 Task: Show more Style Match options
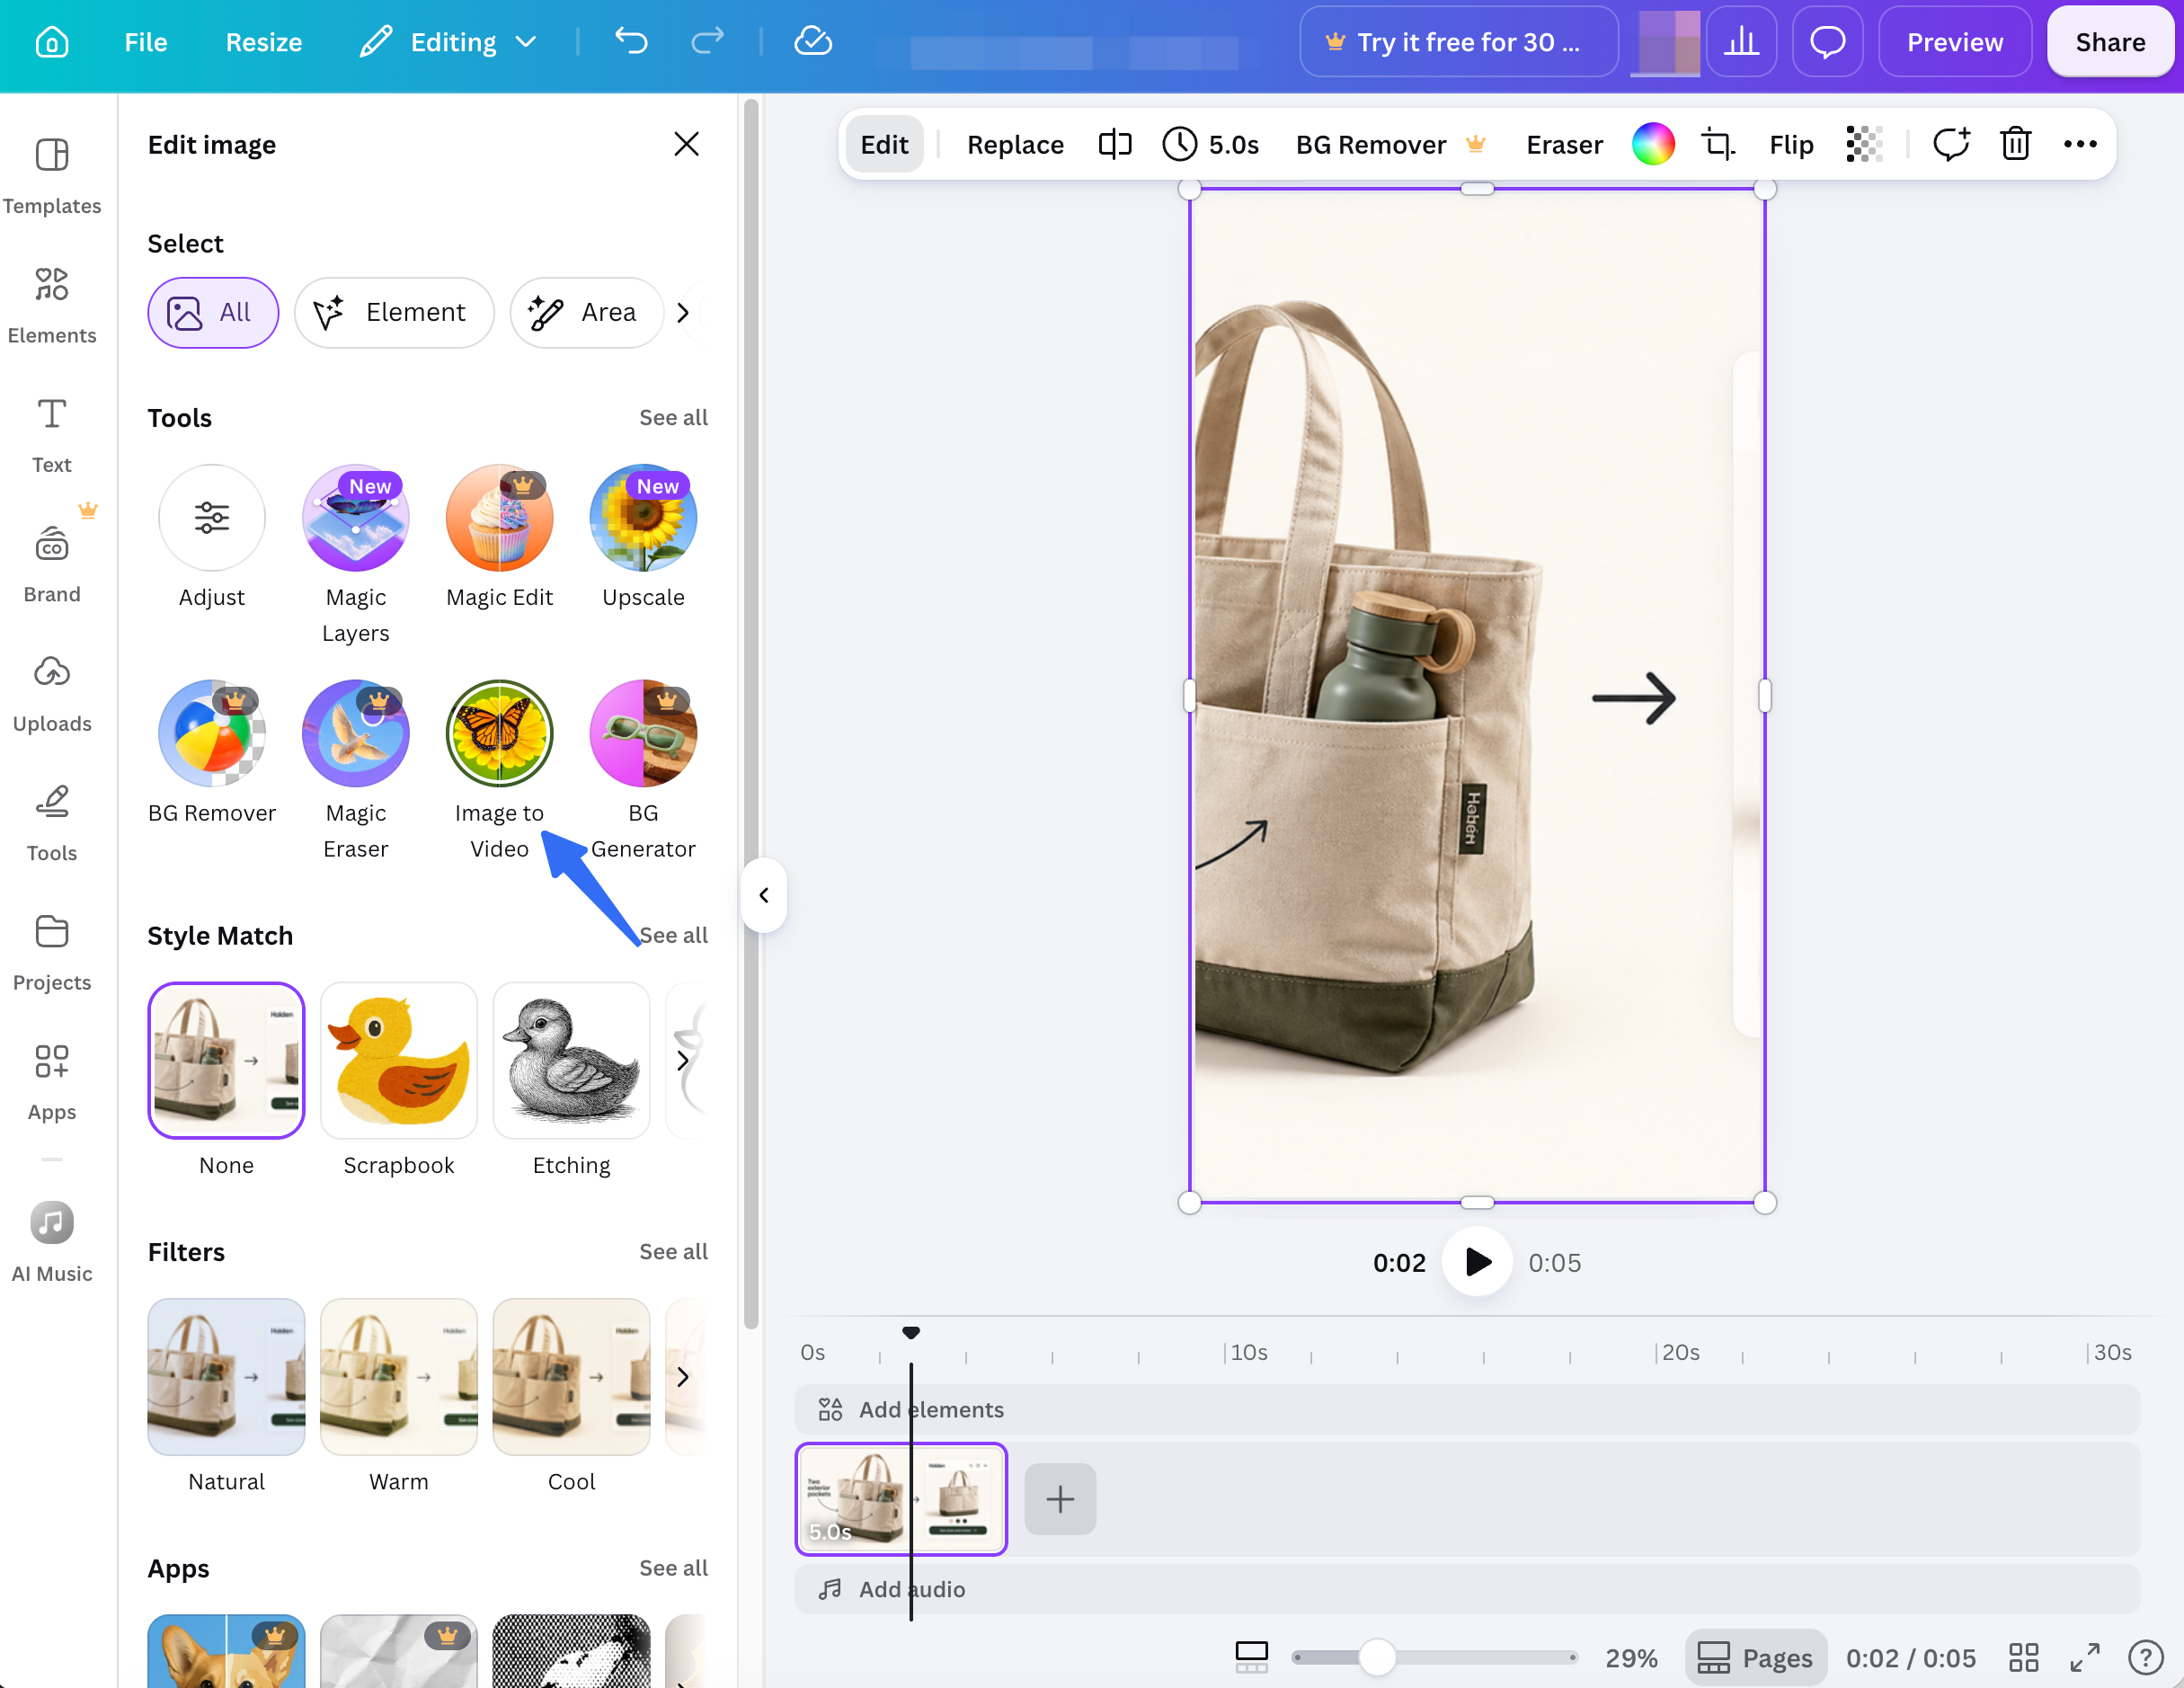click(683, 1060)
